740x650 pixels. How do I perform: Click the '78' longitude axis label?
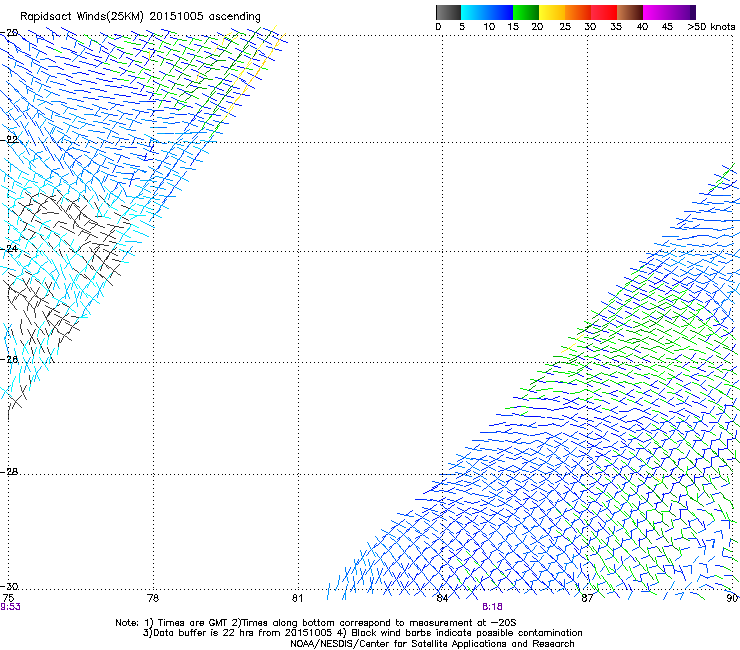pyautogui.click(x=153, y=598)
